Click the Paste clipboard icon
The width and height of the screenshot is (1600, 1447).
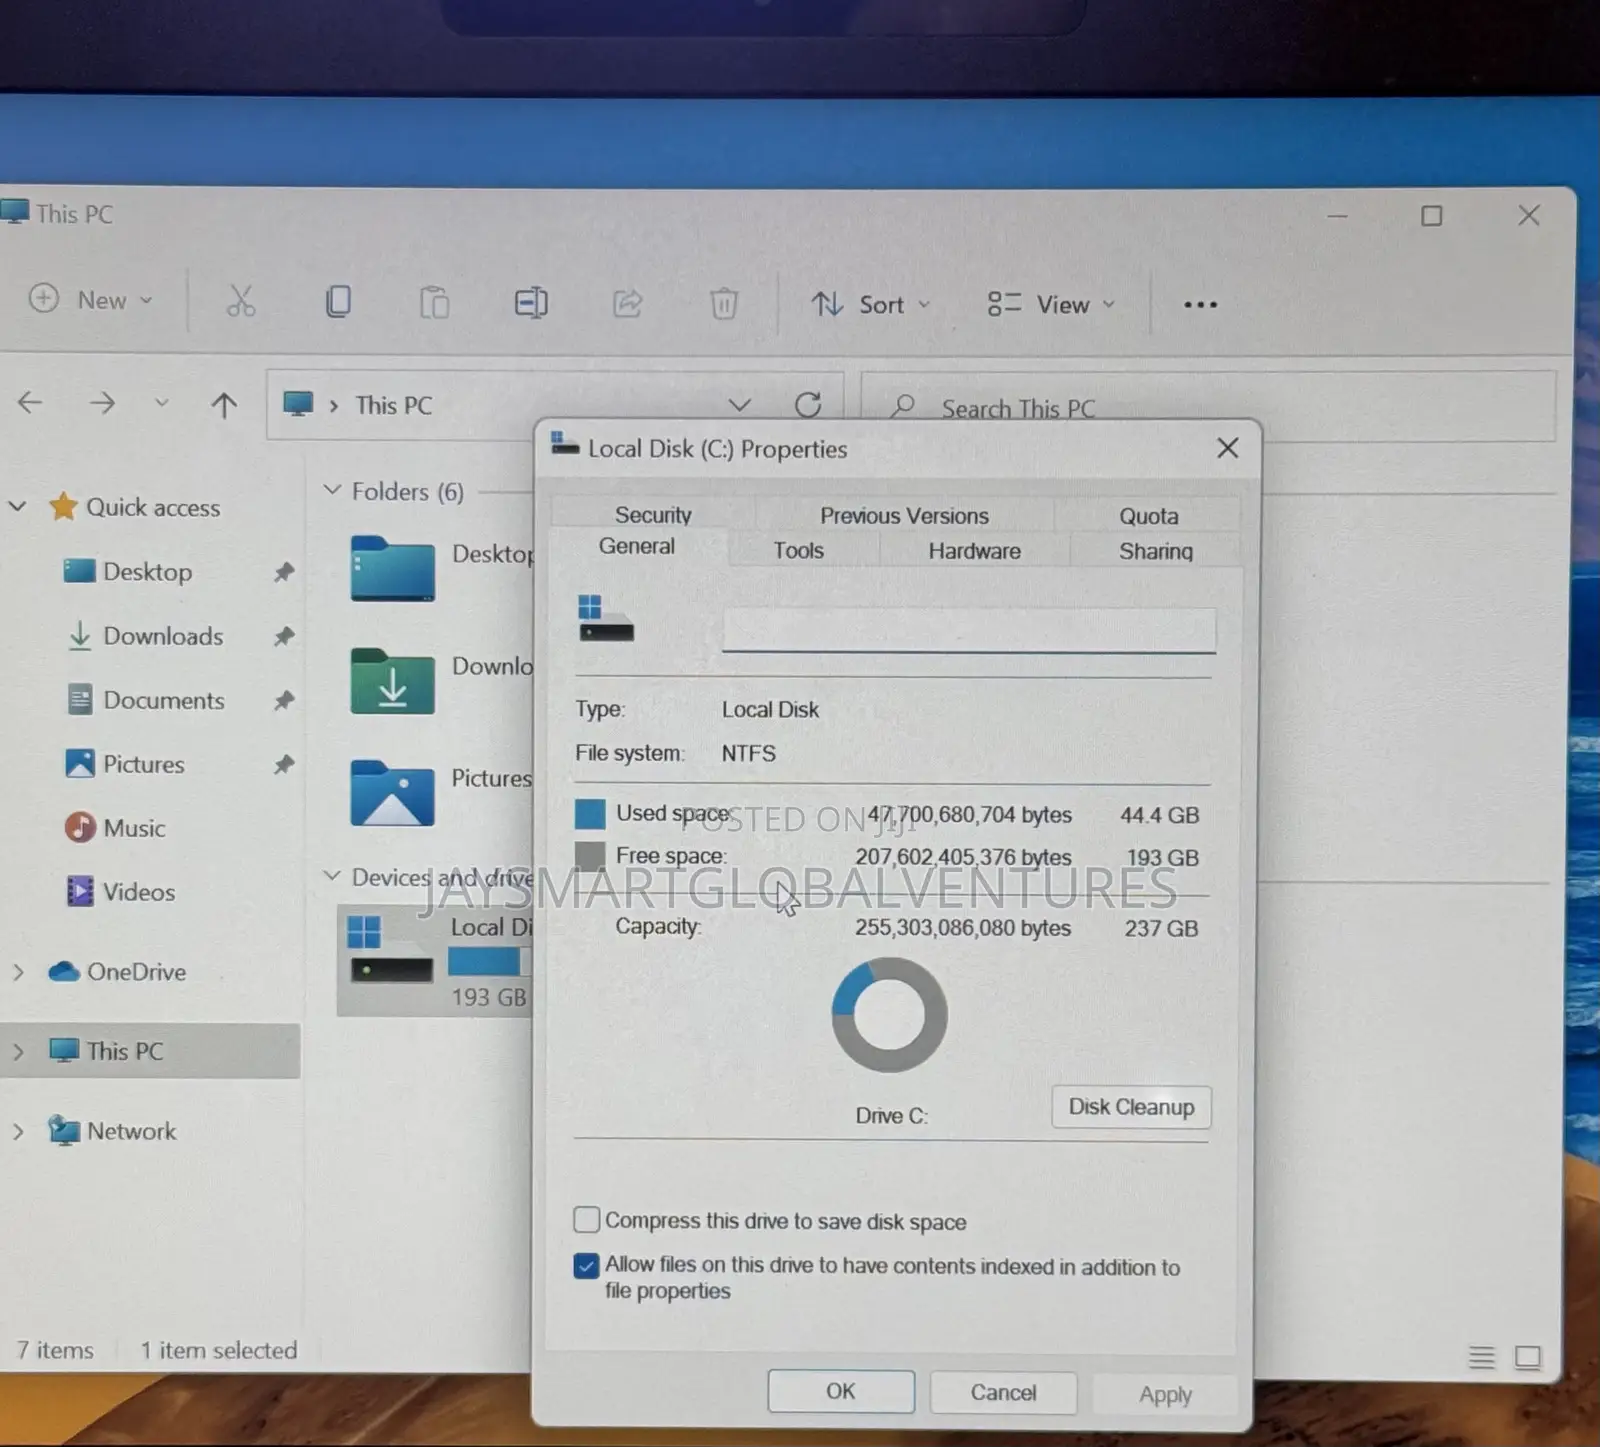(434, 302)
